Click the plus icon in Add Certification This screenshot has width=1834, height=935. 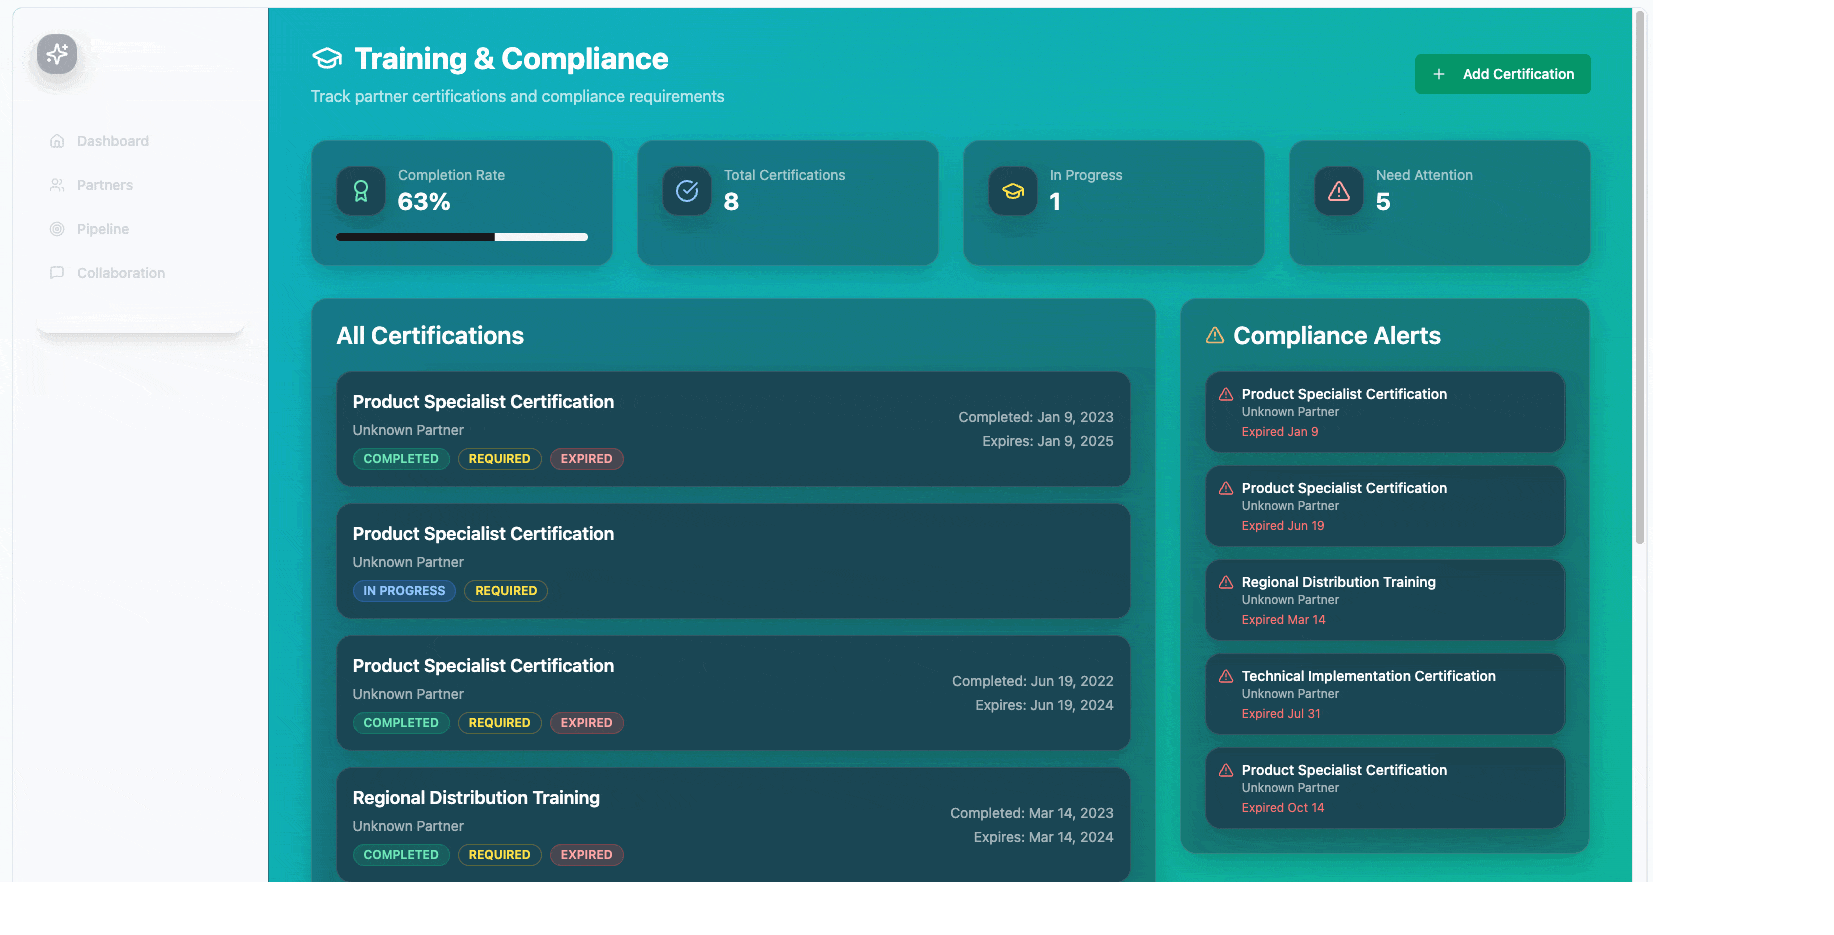1439,74
